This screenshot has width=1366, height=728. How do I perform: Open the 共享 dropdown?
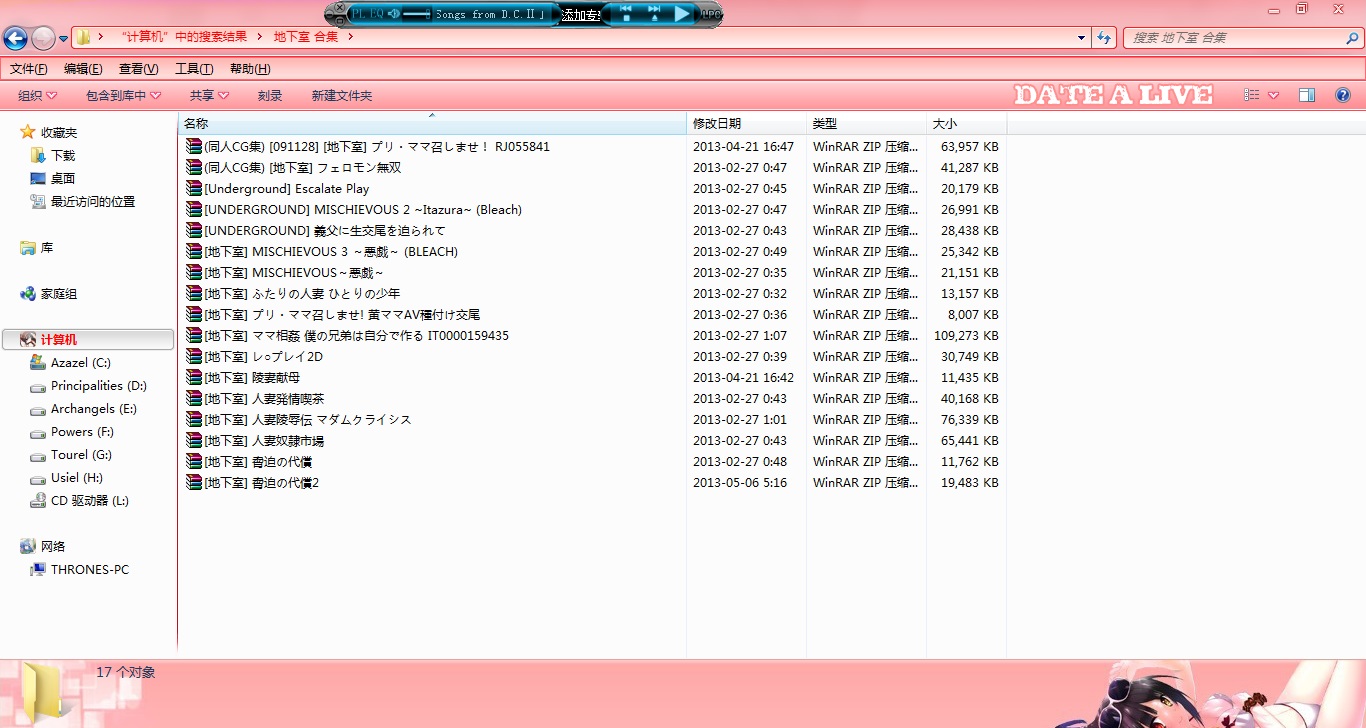pos(209,96)
